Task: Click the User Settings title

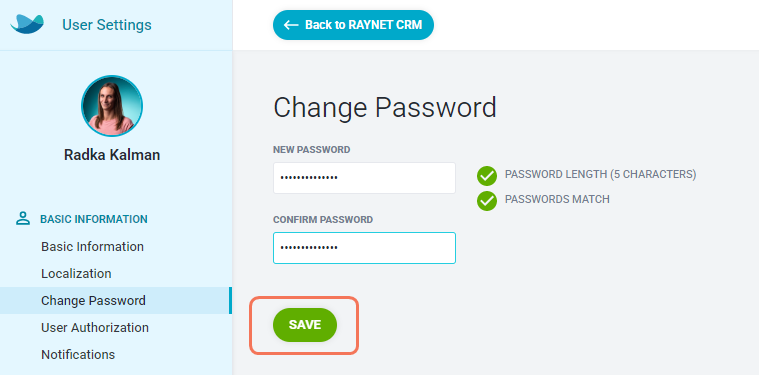Action: (x=107, y=25)
